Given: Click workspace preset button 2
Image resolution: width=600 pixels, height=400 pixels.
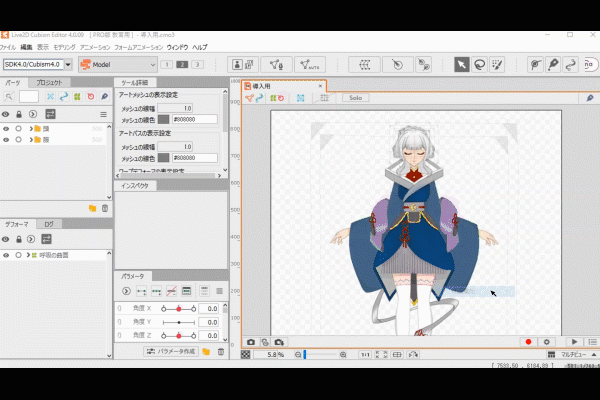Looking at the screenshot, I should pyautogui.click(x=182, y=65).
